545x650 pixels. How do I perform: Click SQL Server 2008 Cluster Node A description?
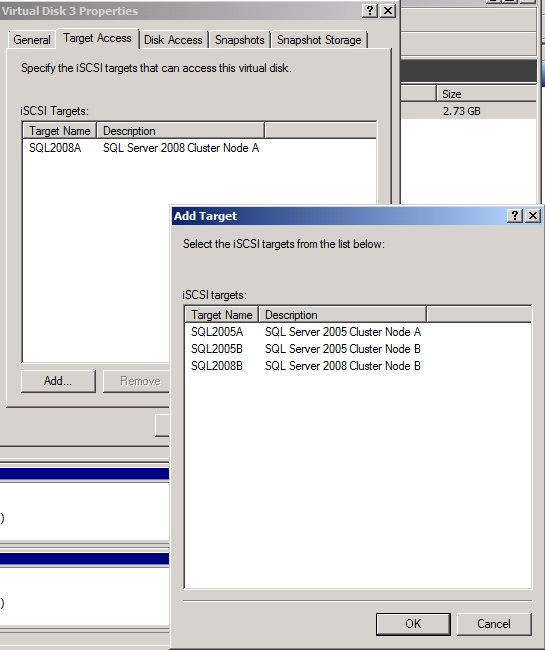tap(181, 148)
